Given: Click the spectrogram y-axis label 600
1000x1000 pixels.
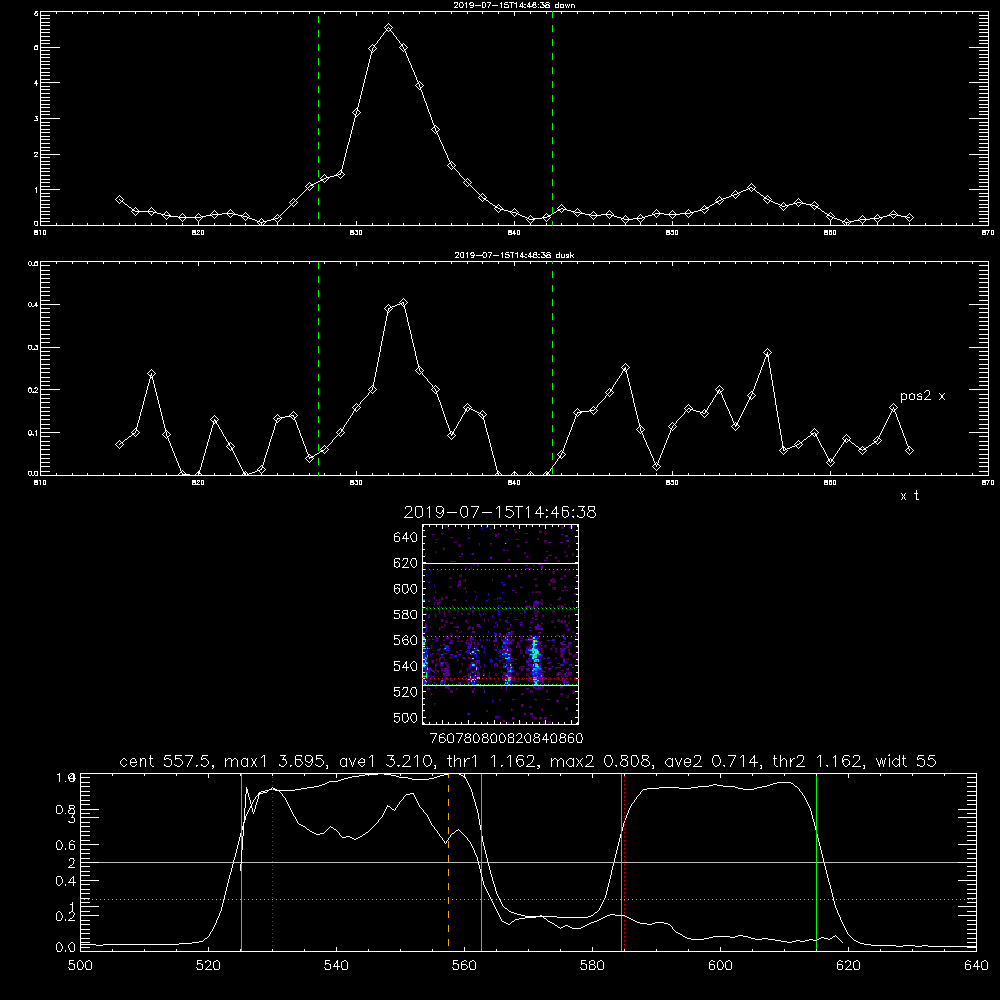Looking at the screenshot, I should coord(406,589).
